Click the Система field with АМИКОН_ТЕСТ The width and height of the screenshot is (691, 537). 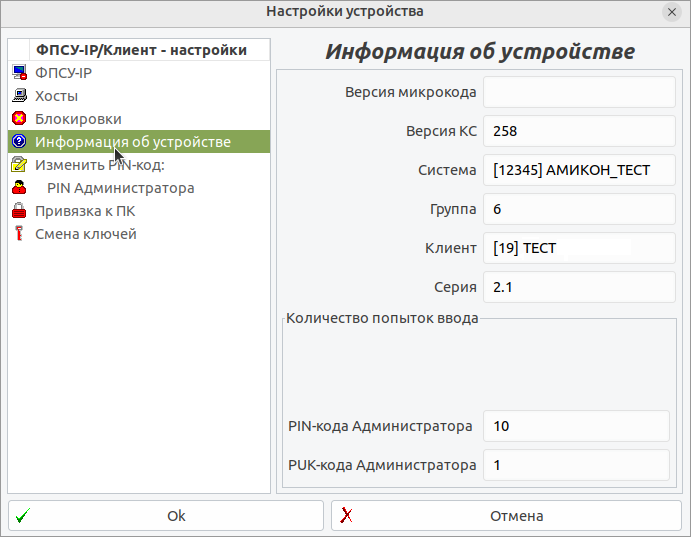click(x=579, y=170)
